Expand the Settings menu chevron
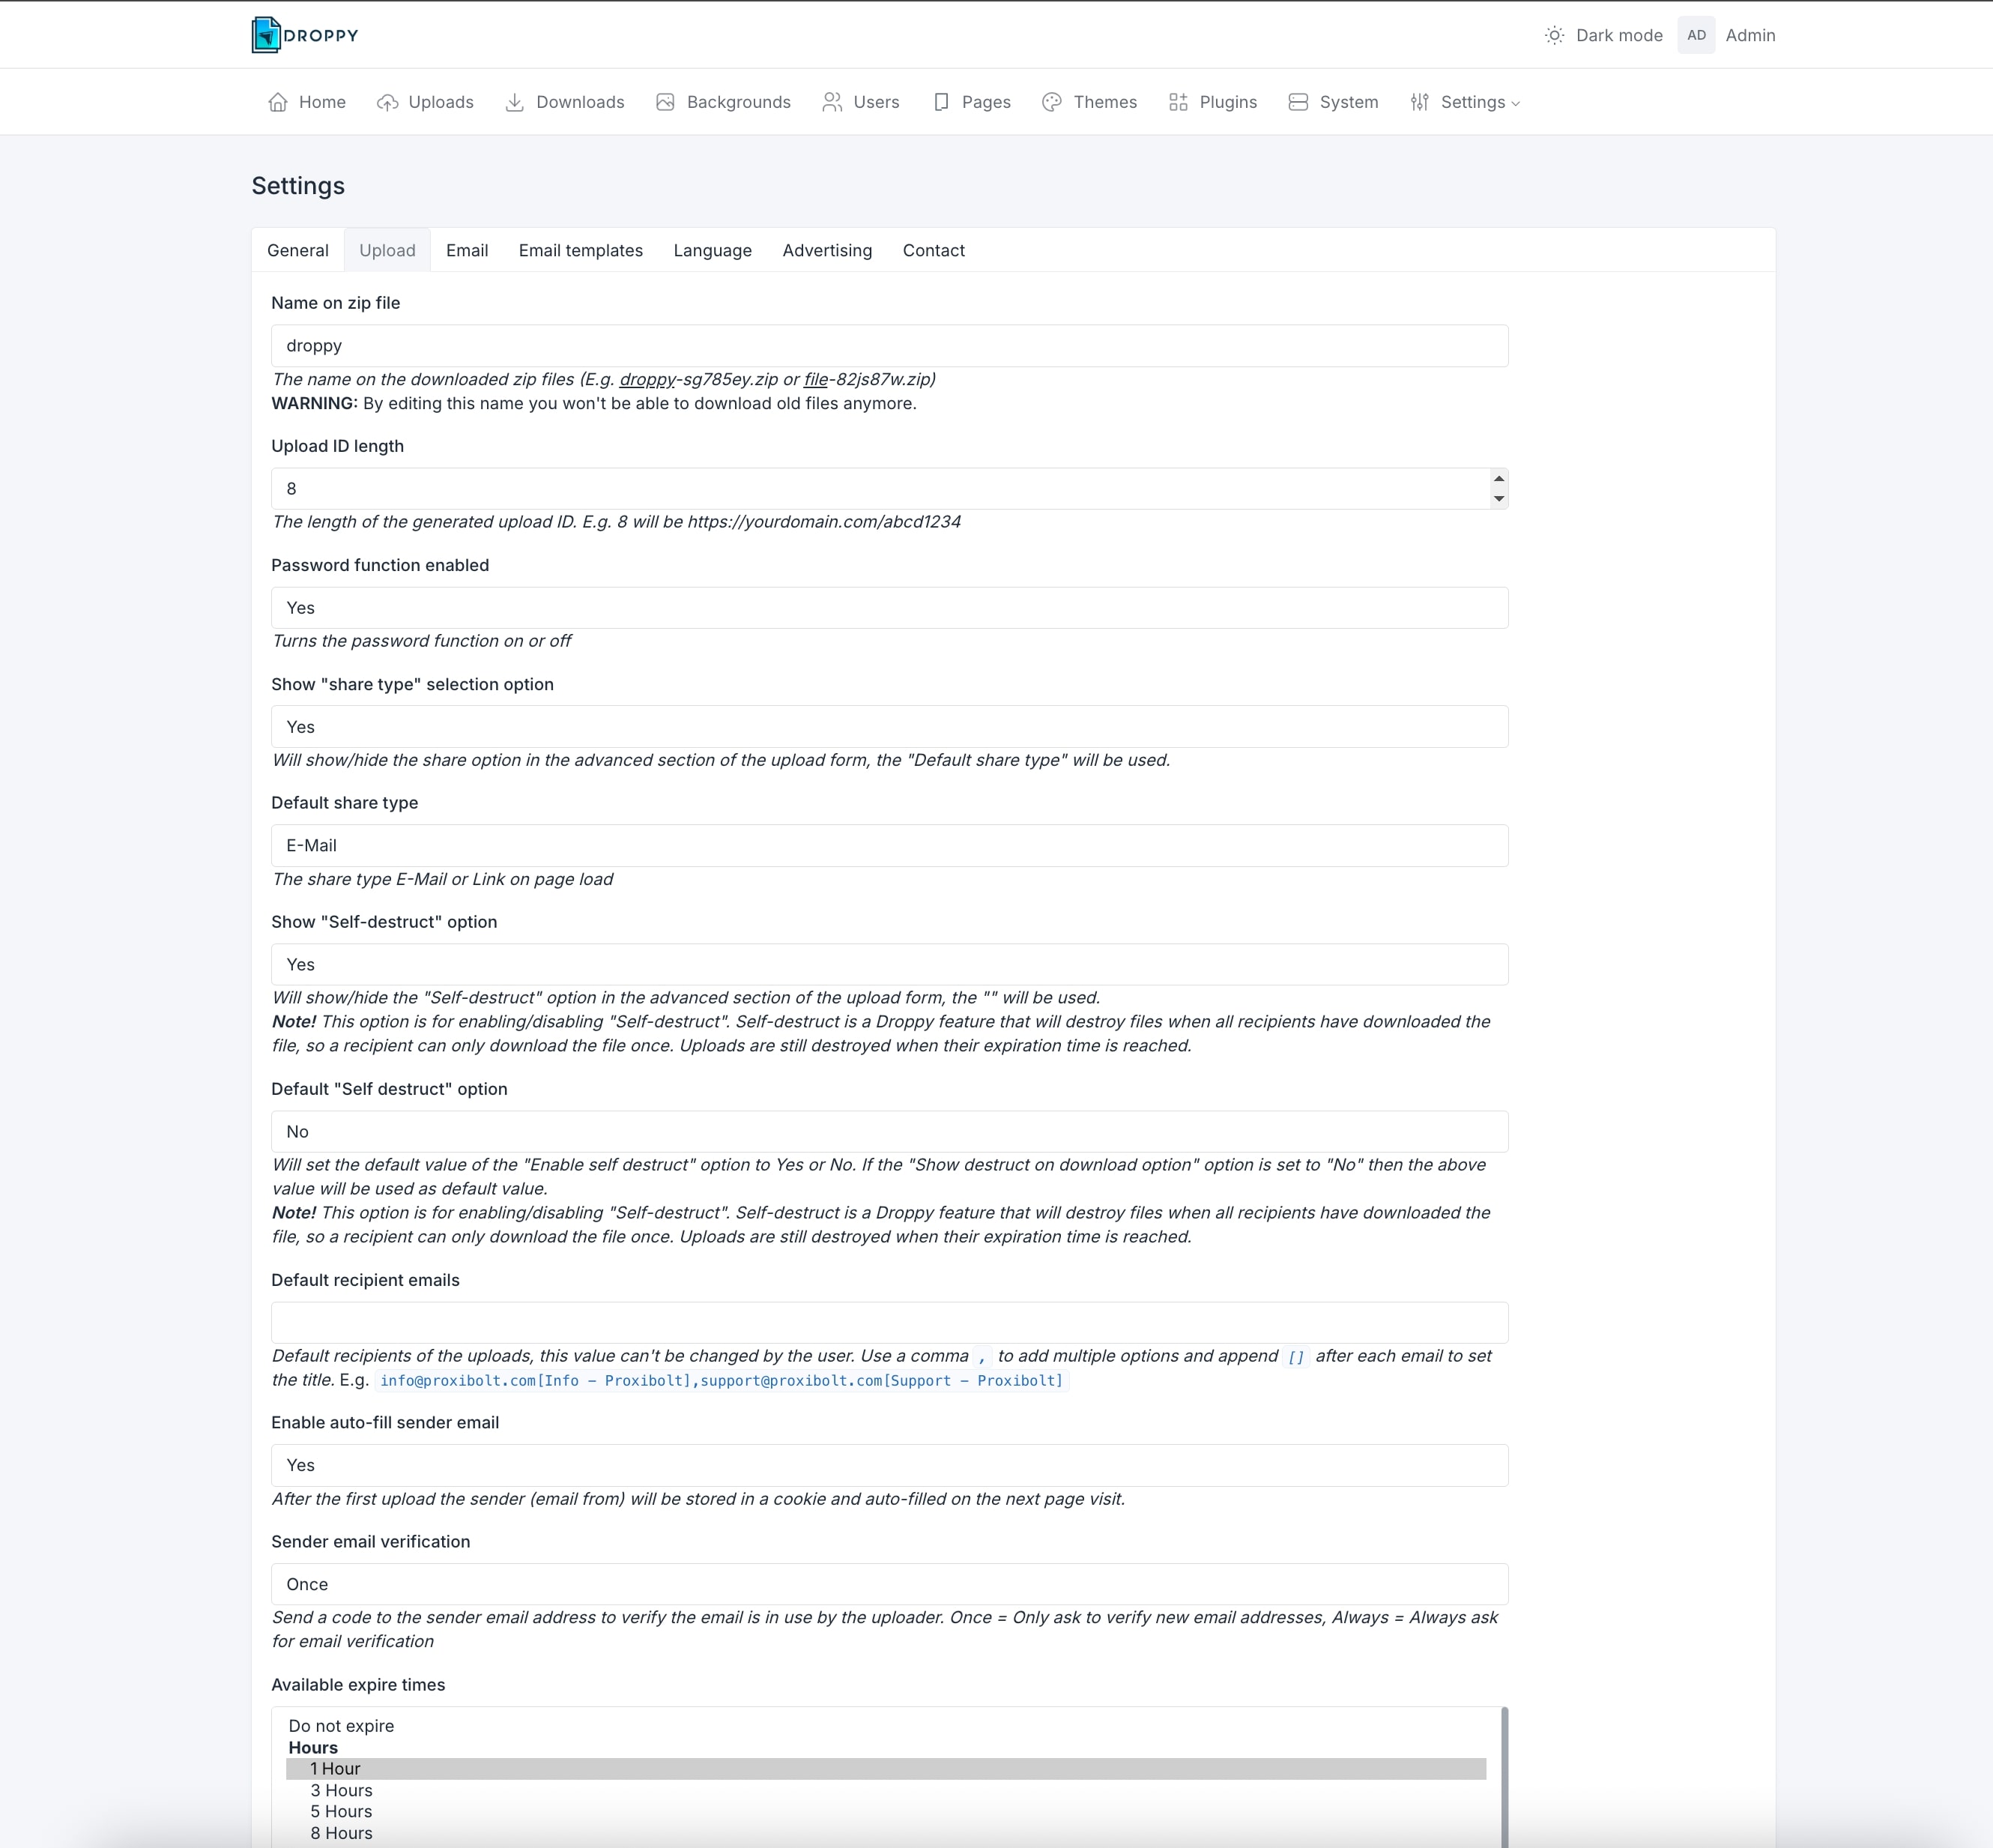The width and height of the screenshot is (1993, 1848). (1515, 103)
